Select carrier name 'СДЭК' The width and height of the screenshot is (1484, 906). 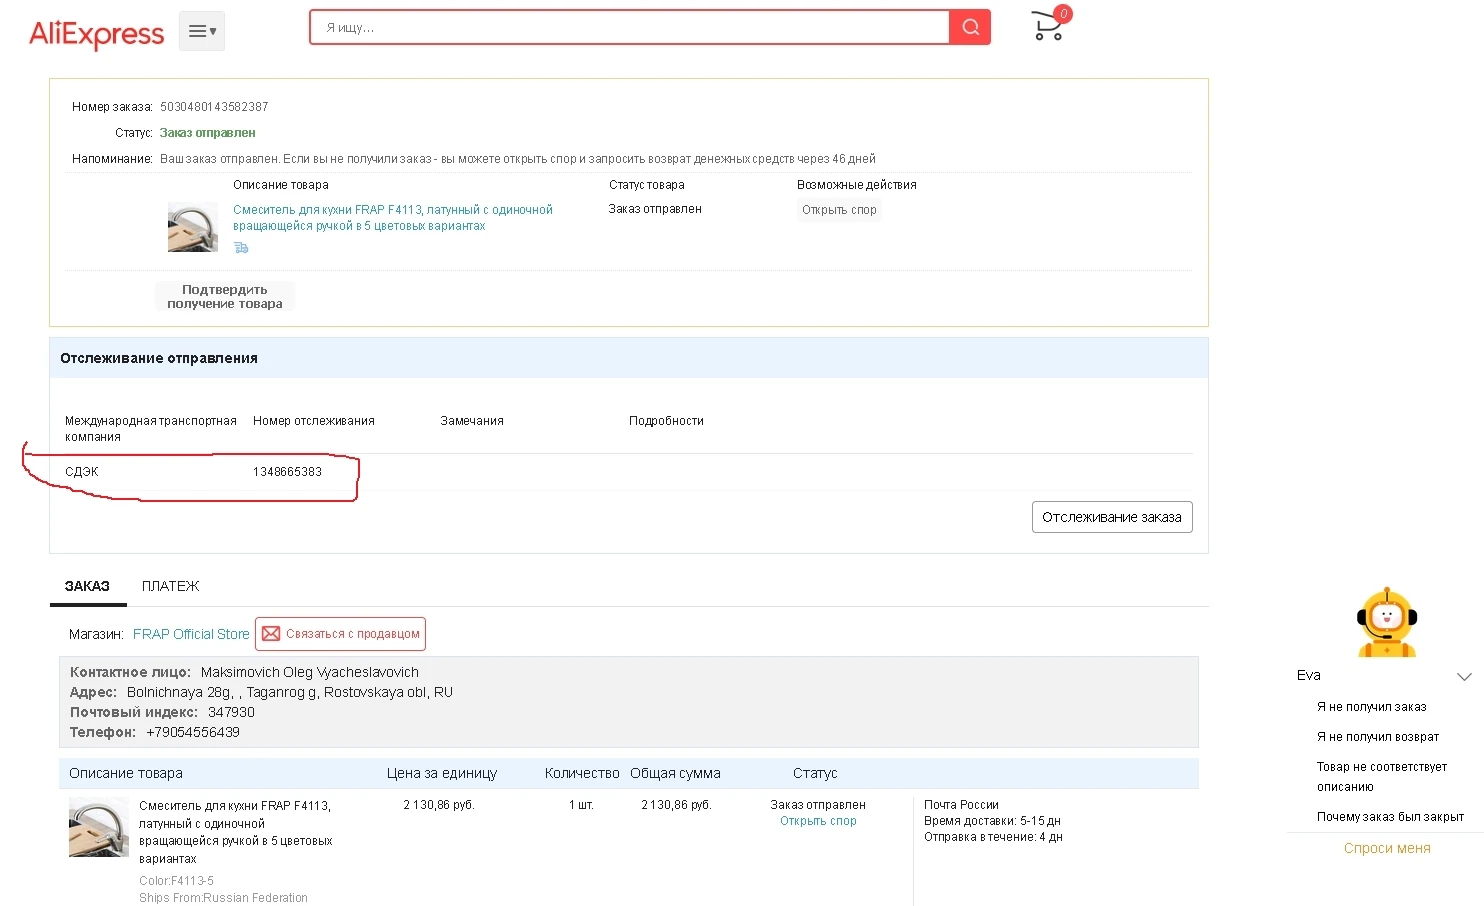(x=82, y=472)
